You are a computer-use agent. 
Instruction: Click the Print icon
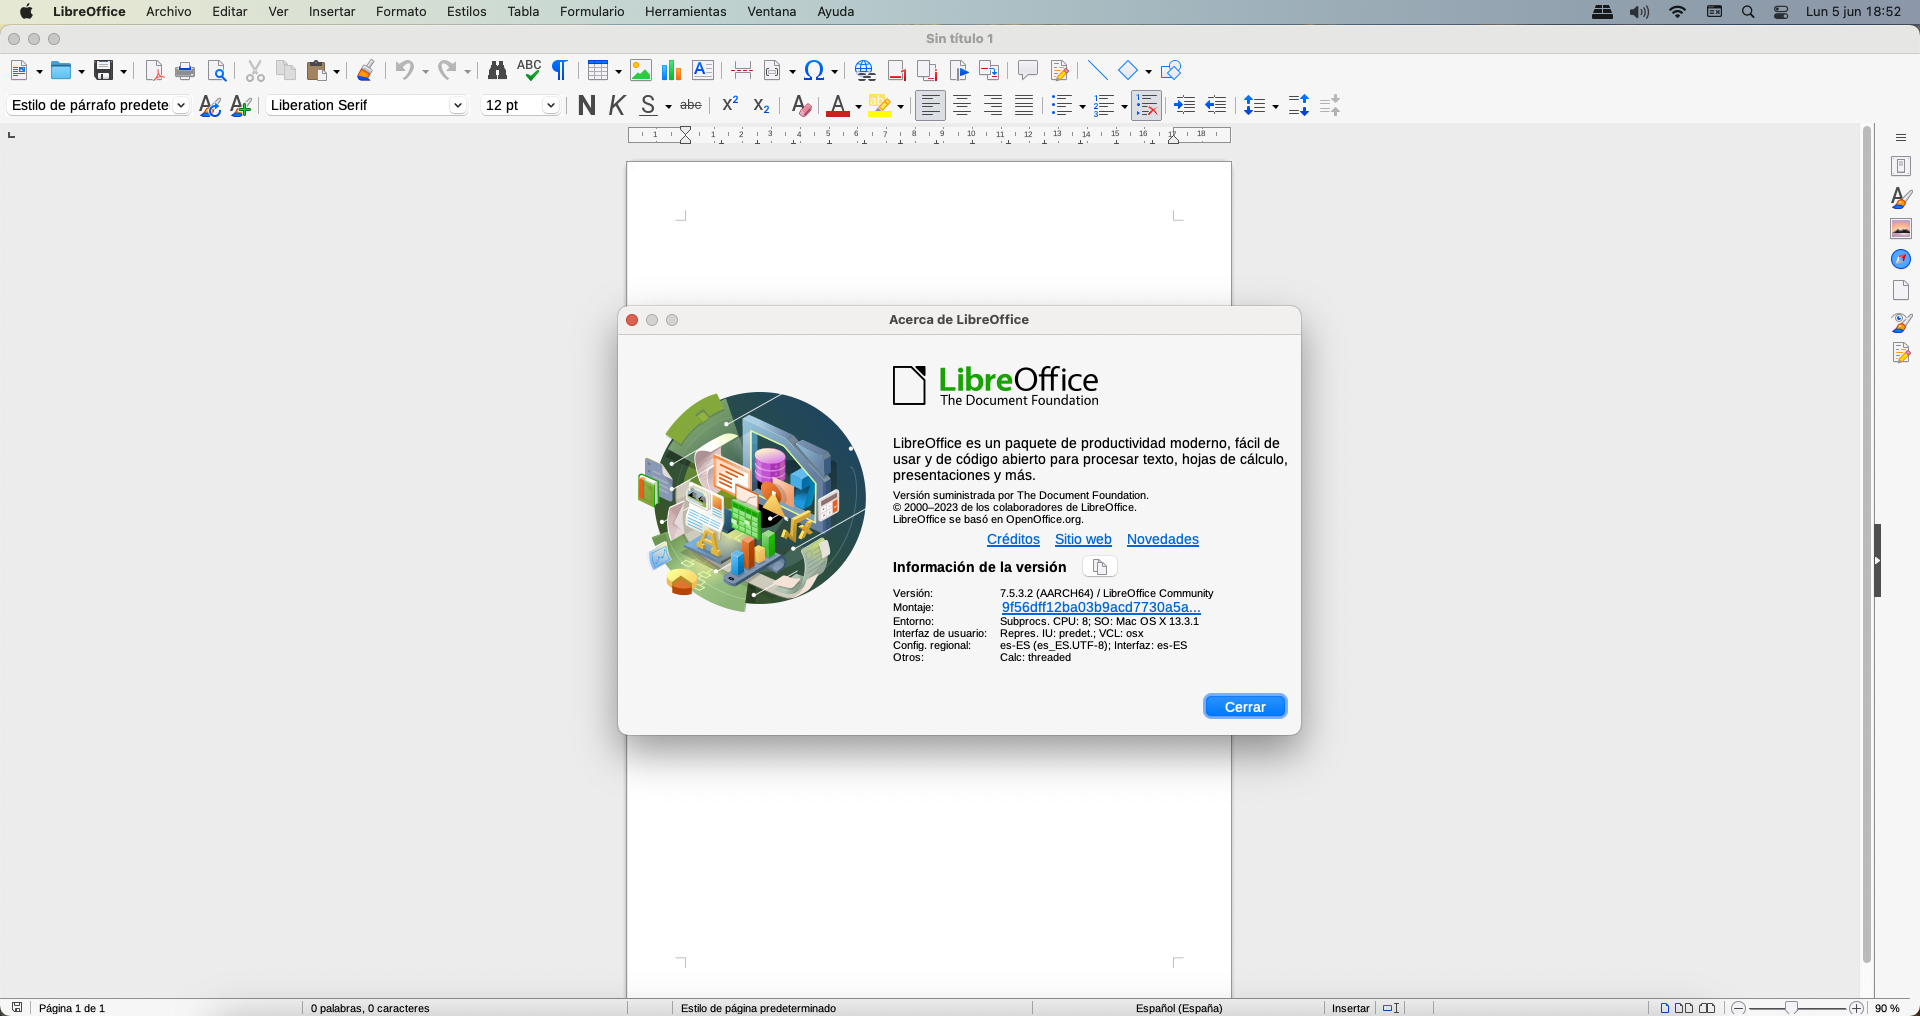[x=185, y=70]
